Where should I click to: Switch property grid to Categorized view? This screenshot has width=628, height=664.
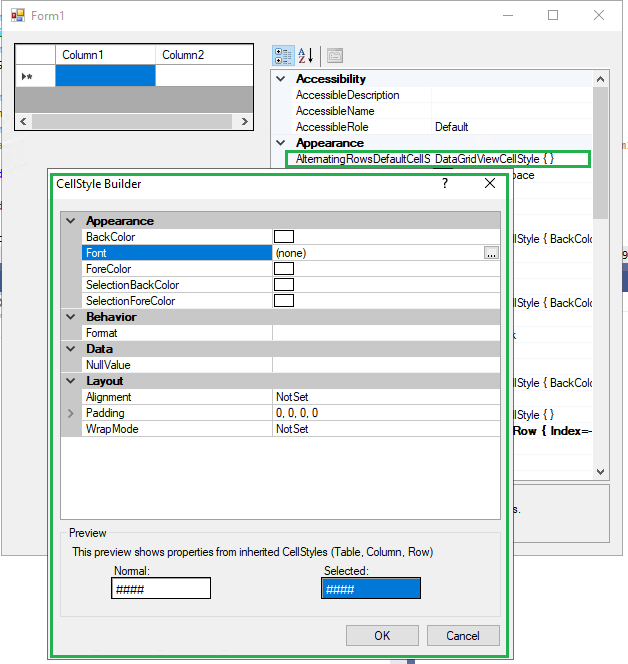click(x=283, y=55)
